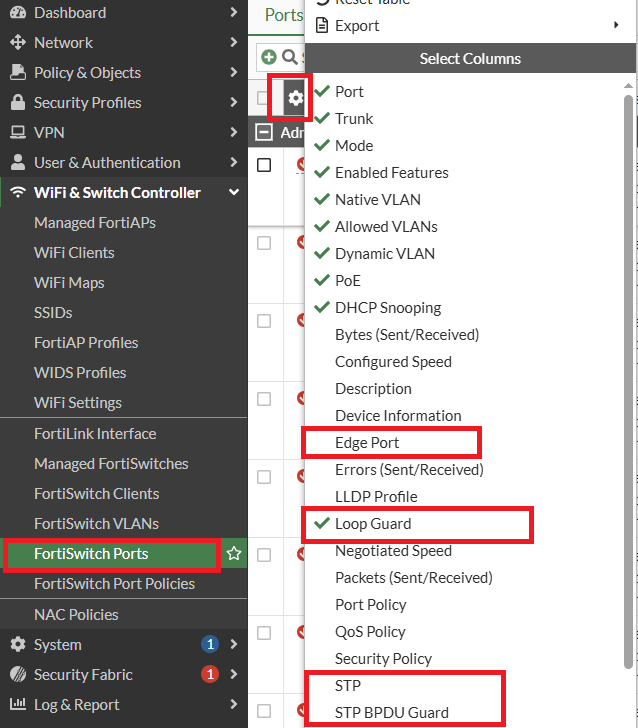
Task: Open FortiSwitch Port Policies page
Action: [114, 584]
